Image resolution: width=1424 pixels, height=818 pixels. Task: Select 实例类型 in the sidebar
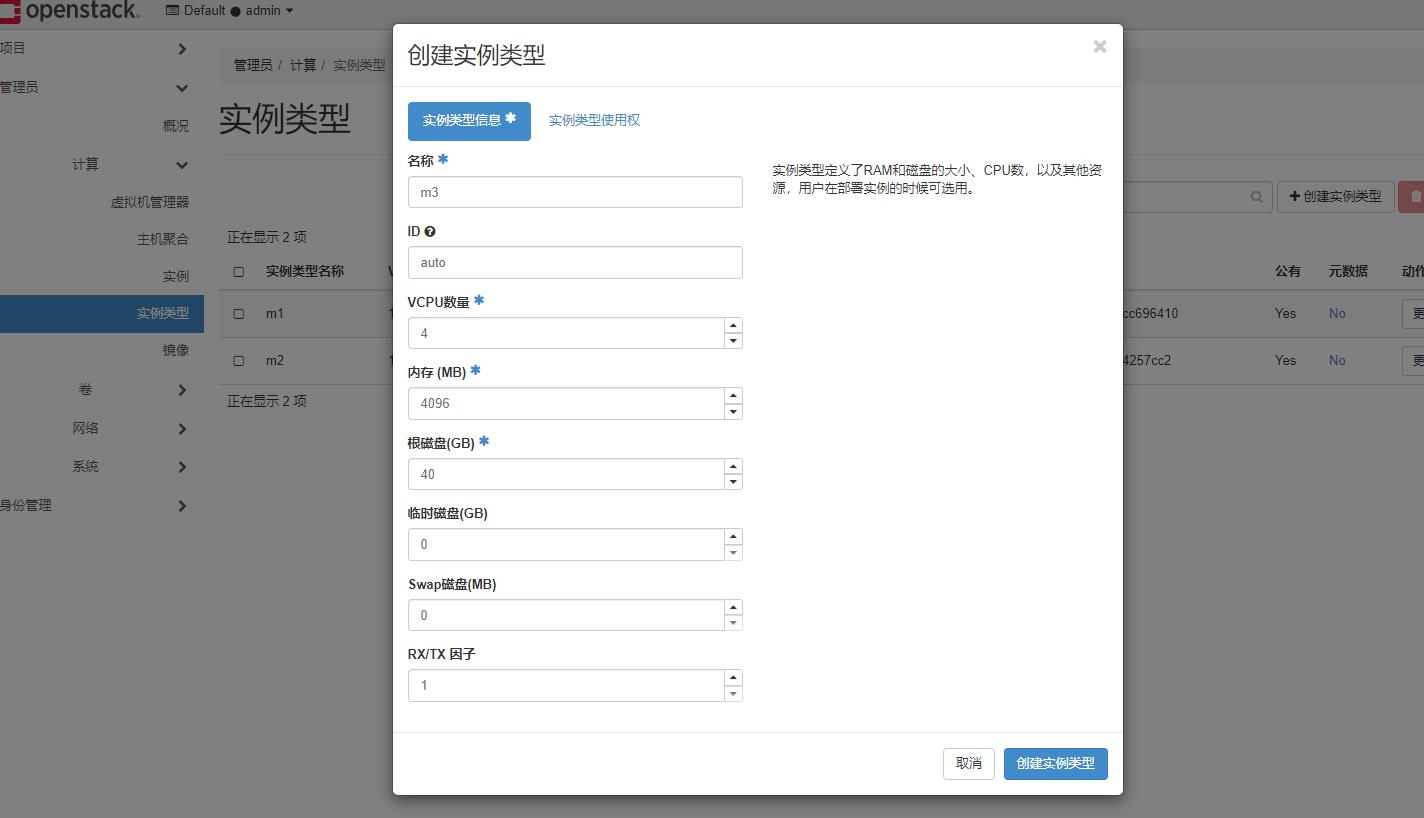point(101,313)
